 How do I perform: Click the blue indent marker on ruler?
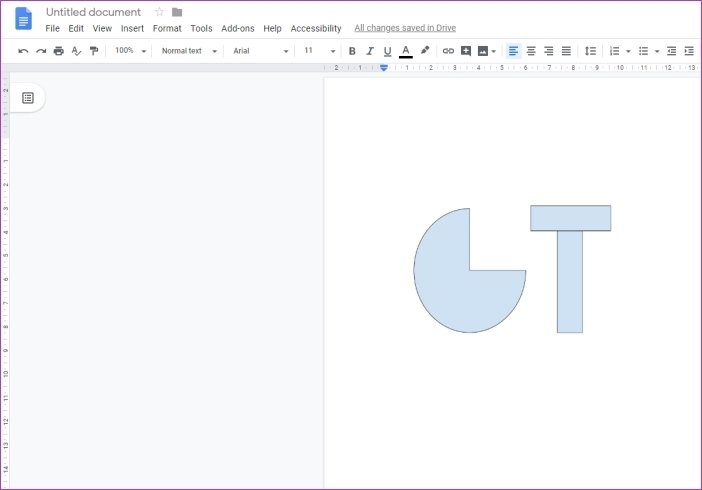384,68
